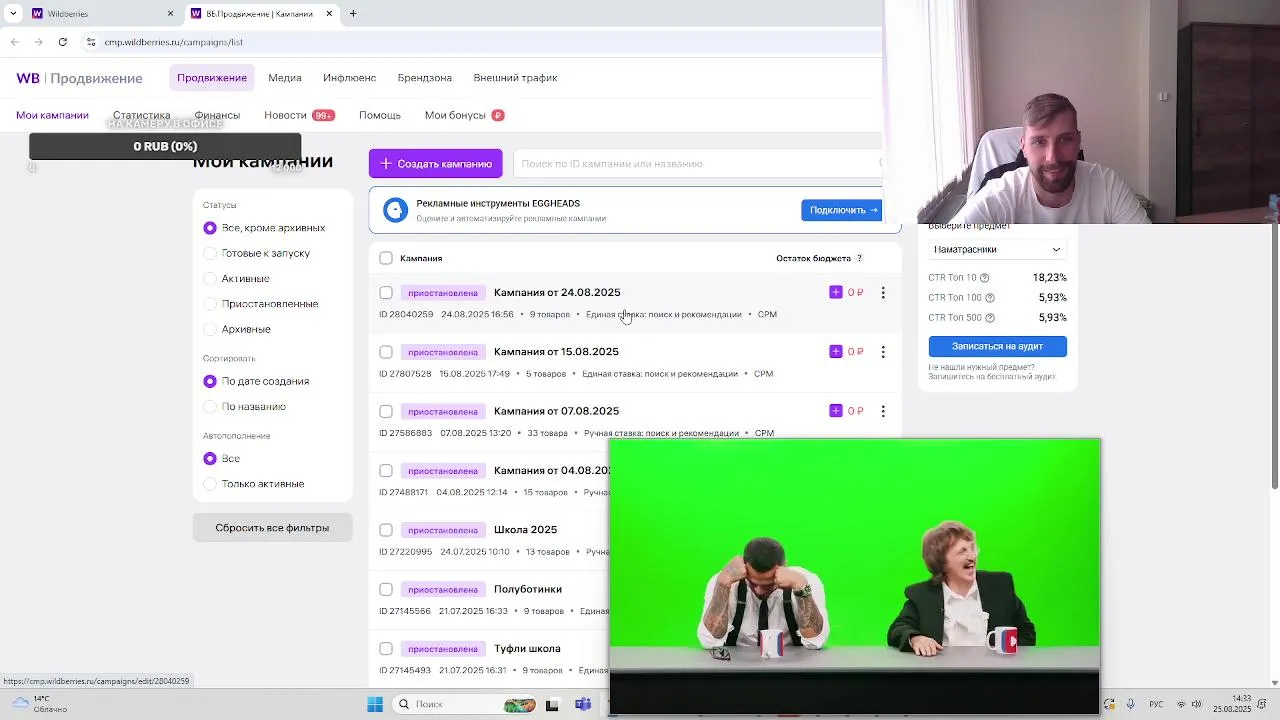Select Все, кроме архивных status filter
The width and height of the screenshot is (1280, 720).
coord(210,228)
